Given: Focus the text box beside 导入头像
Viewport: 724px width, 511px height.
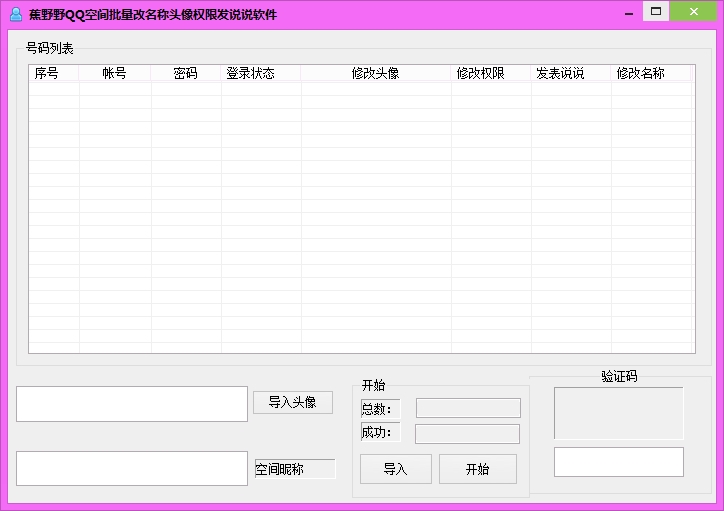Looking at the screenshot, I should tap(131, 404).
